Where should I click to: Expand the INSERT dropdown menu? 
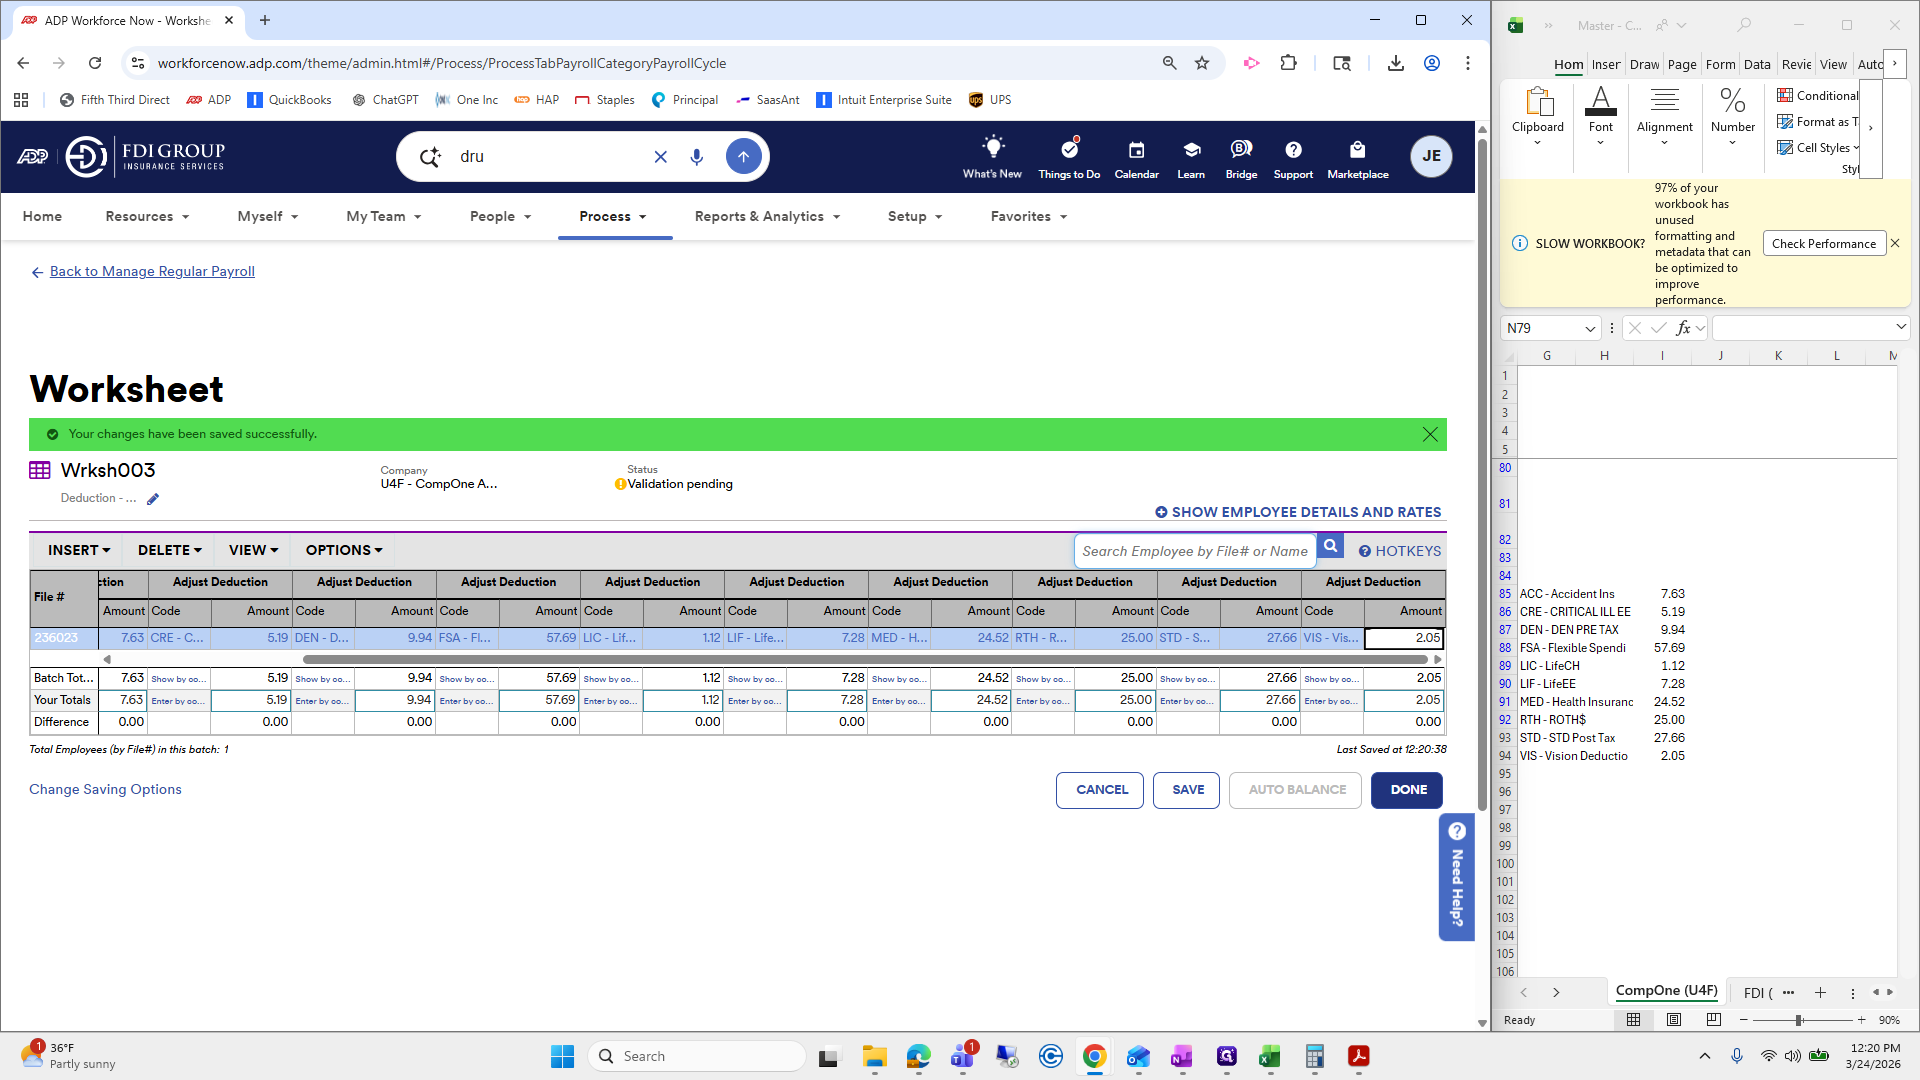tap(78, 550)
